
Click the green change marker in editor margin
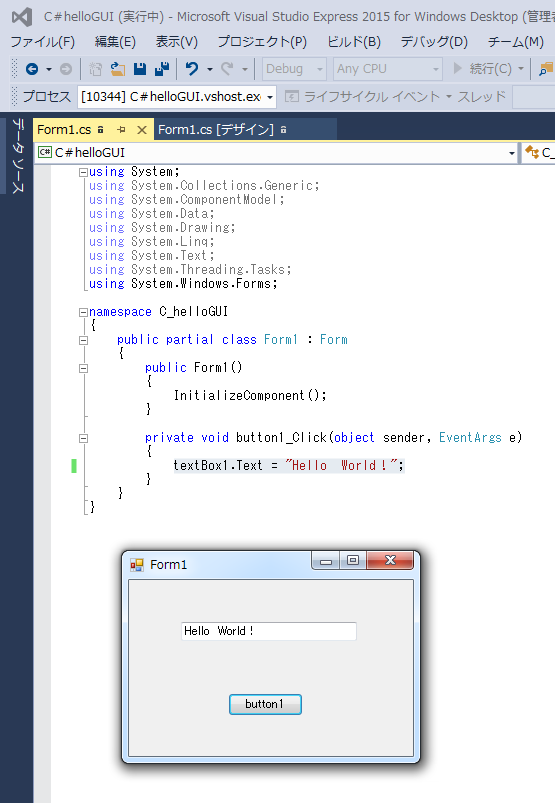(74, 466)
